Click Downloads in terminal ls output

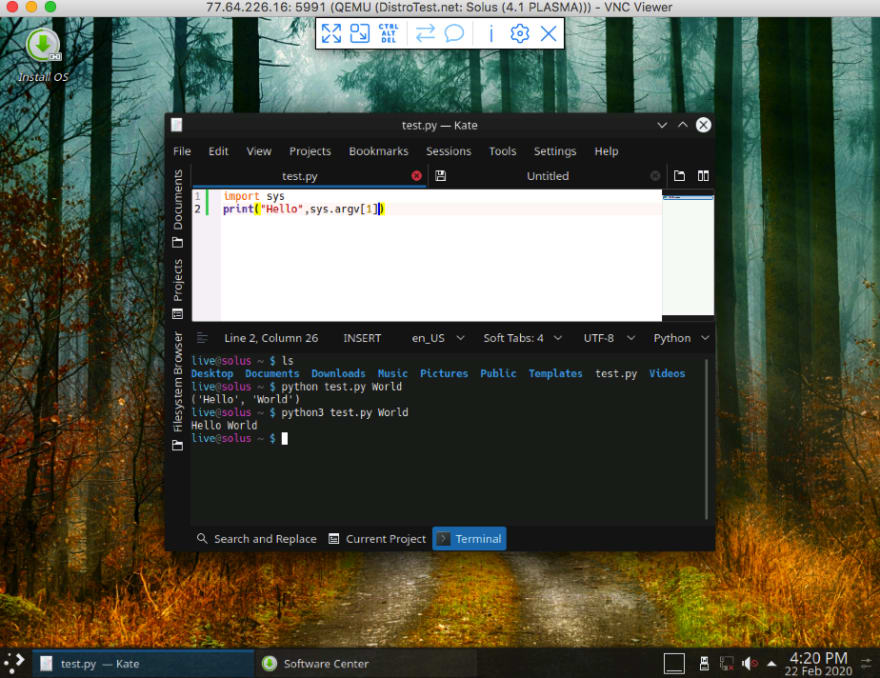click(338, 374)
